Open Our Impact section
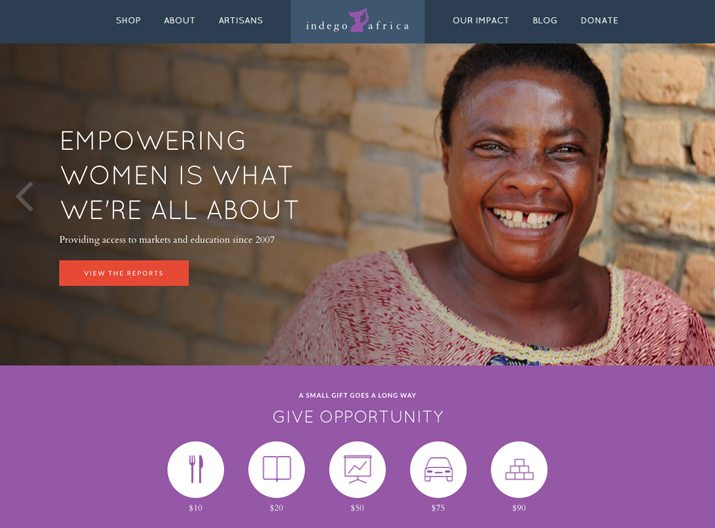The image size is (715, 528). [x=481, y=21]
